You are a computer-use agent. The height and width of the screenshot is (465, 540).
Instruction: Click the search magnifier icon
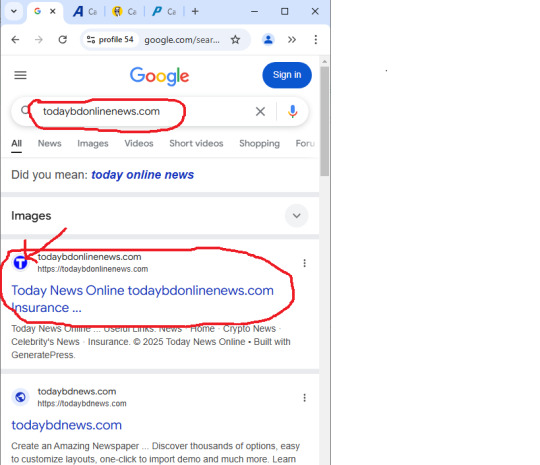click(25, 111)
